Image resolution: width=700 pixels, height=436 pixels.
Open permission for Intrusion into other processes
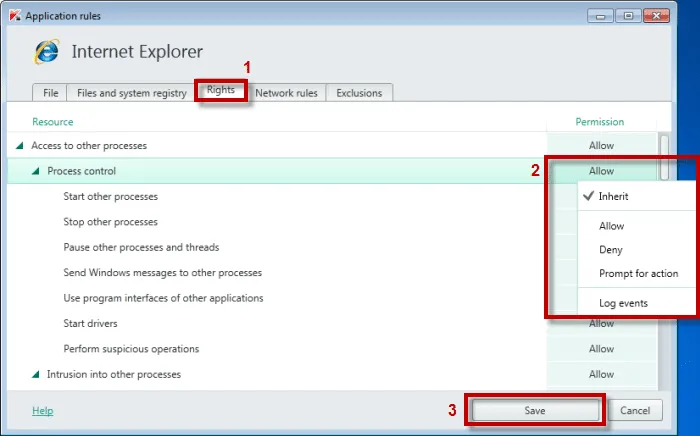[601, 374]
